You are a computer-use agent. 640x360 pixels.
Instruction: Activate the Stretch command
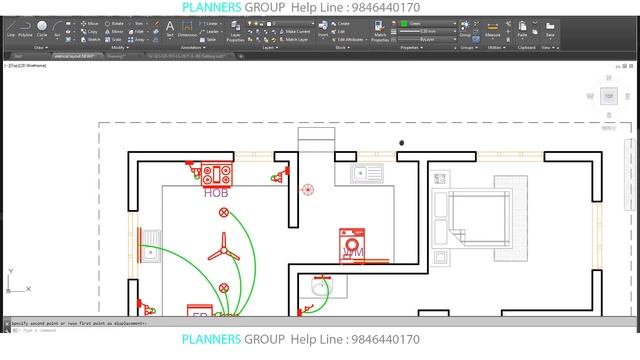90,40
